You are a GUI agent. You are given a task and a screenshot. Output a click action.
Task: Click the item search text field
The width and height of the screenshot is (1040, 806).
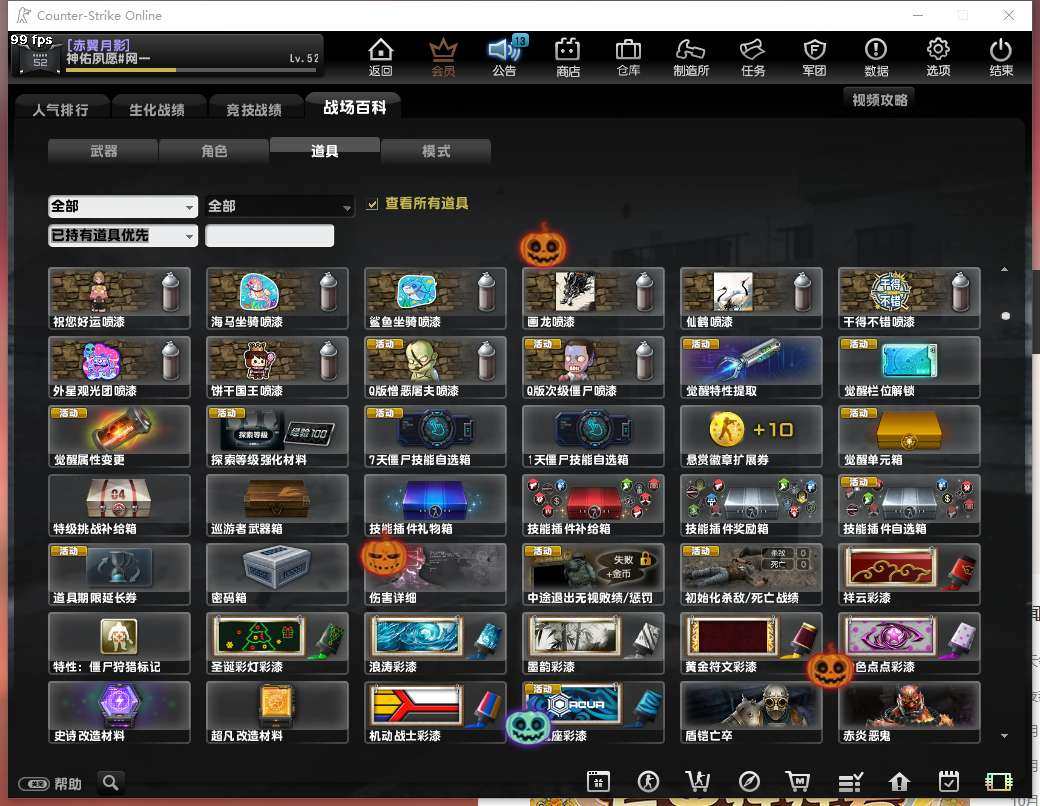tap(269, 235)
